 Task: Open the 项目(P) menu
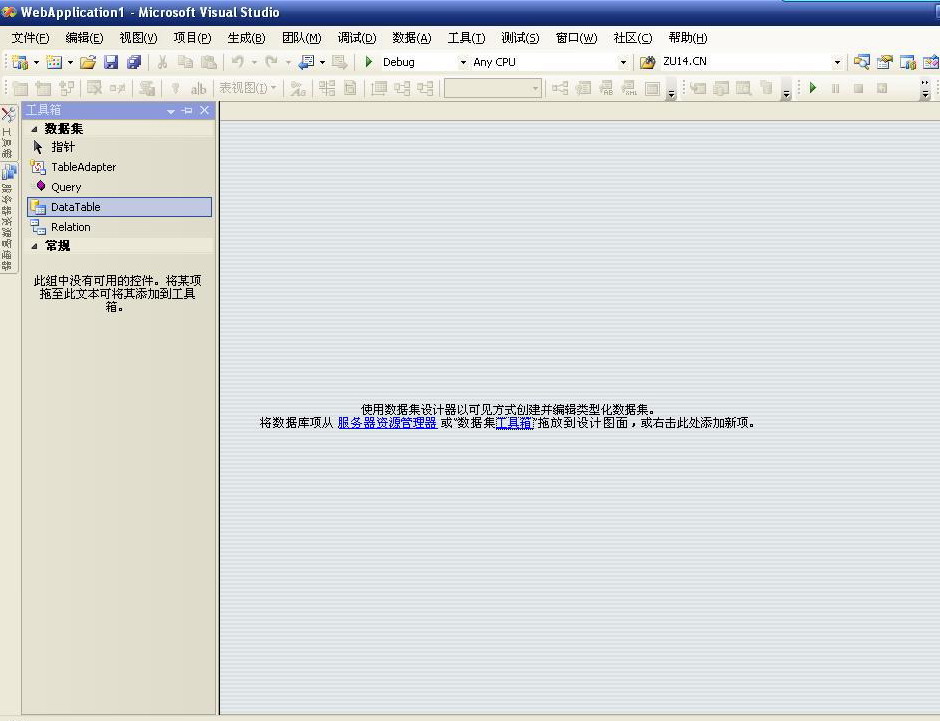(192, 38)
